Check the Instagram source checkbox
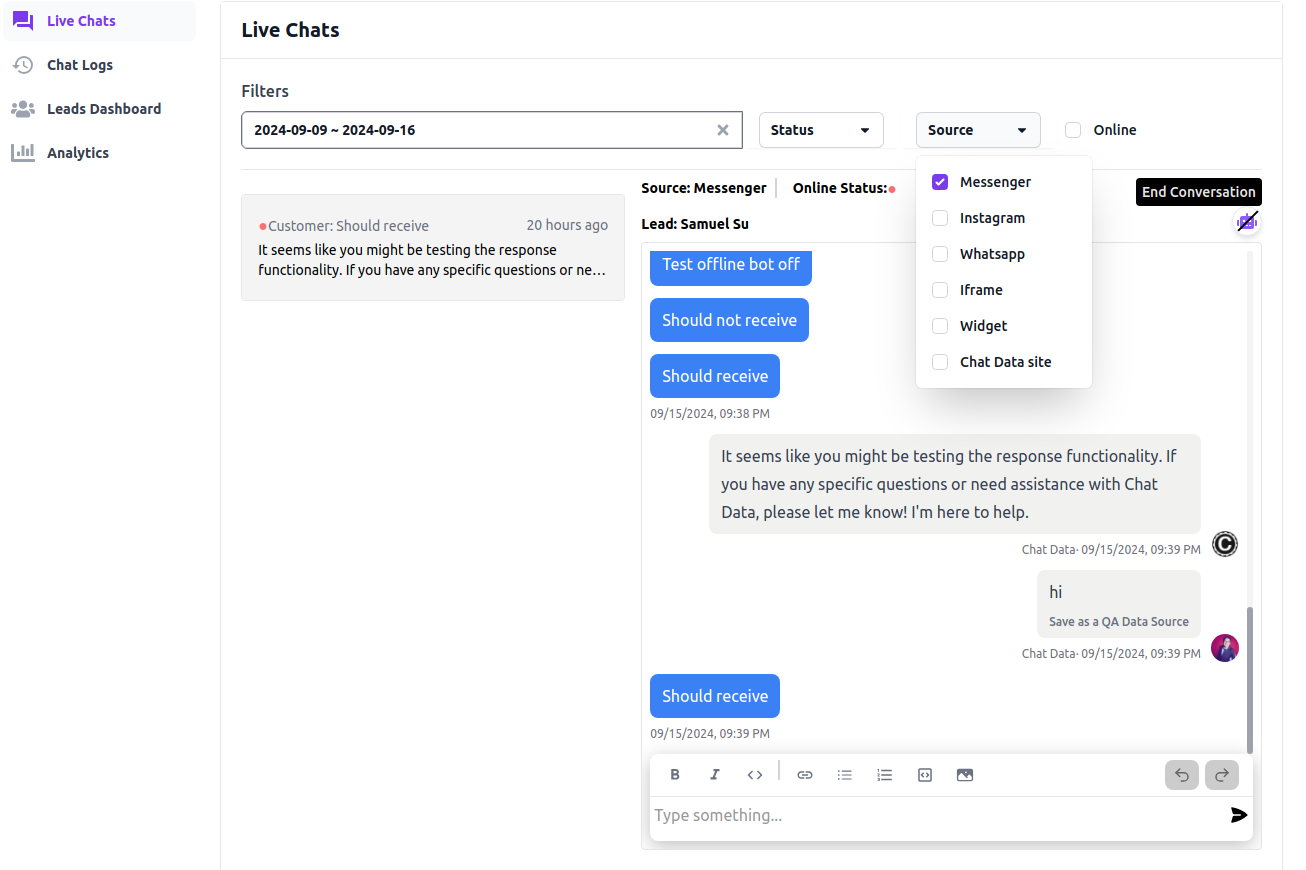The width and height of the screenshot is (1306, 870). (940, 218)
